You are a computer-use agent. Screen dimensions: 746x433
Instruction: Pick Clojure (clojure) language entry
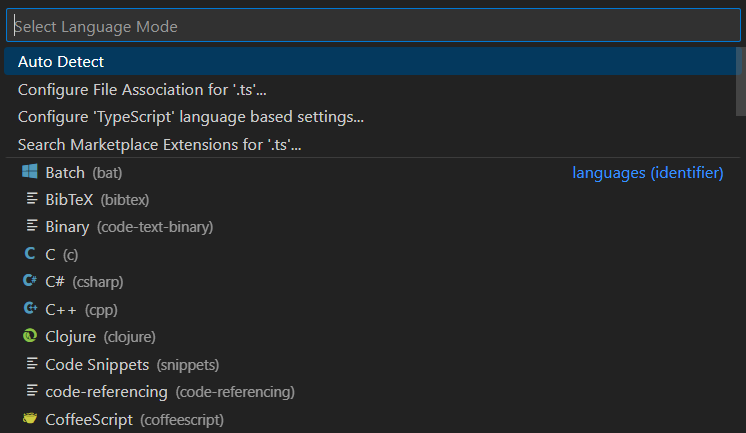coord(100,336)
